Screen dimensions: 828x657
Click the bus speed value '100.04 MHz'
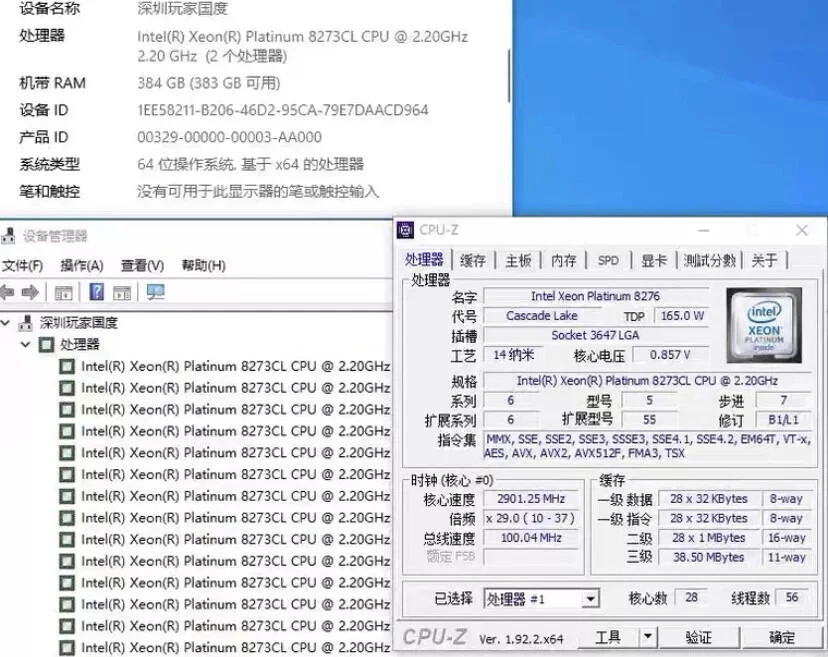coord(531,538)
